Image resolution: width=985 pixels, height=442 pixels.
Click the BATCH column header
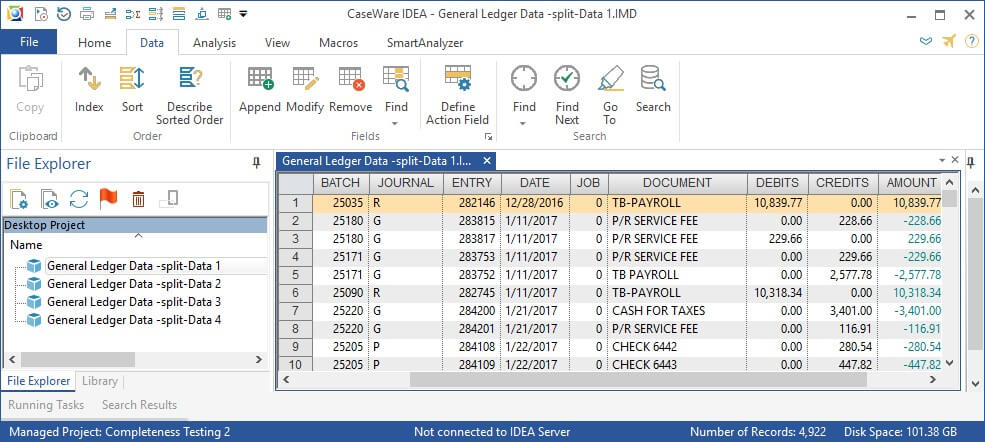(340, 183)
